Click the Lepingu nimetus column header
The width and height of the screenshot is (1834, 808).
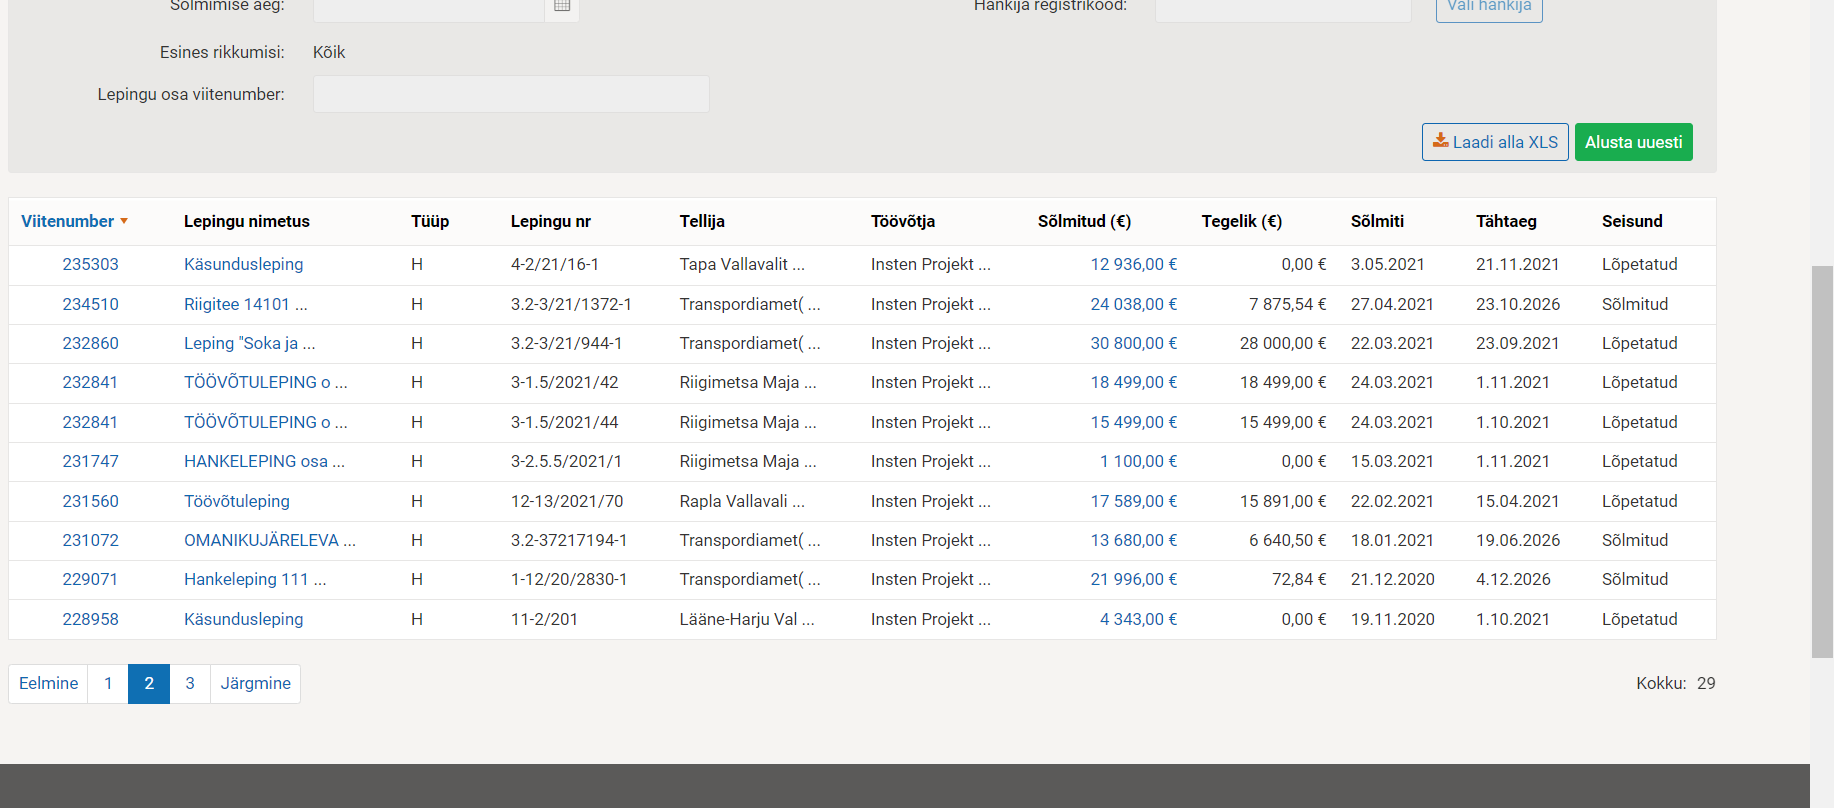tap(247, 221)
